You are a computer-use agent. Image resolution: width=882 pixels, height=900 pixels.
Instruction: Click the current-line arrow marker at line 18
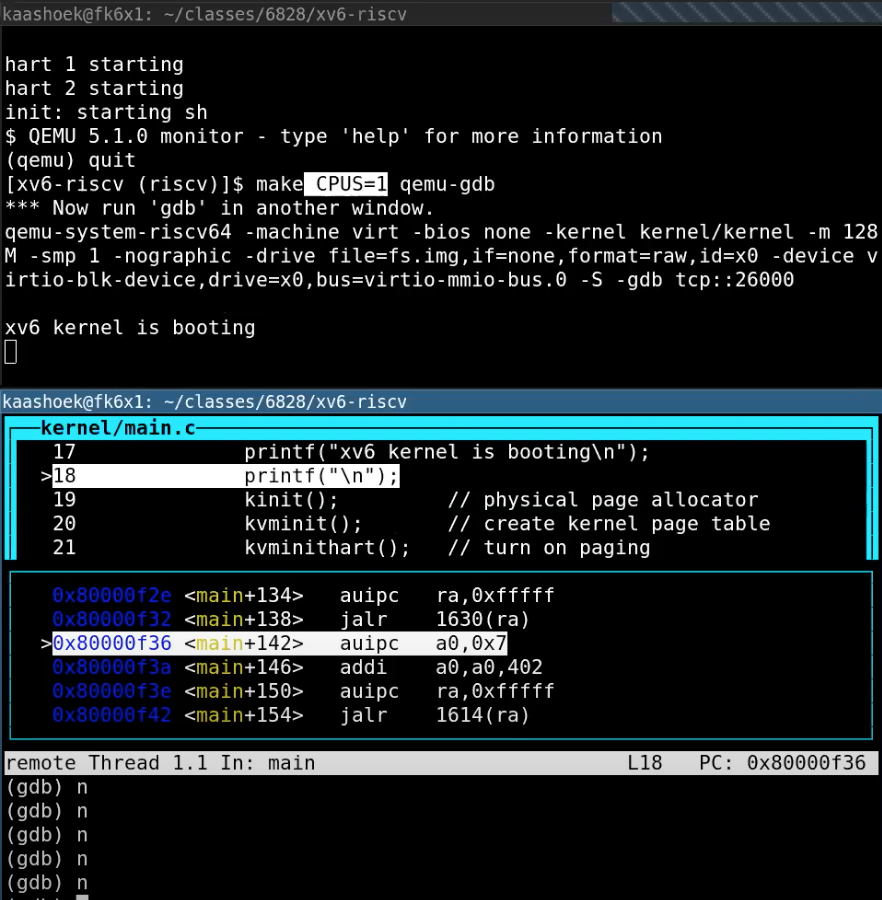coord(46,476)
